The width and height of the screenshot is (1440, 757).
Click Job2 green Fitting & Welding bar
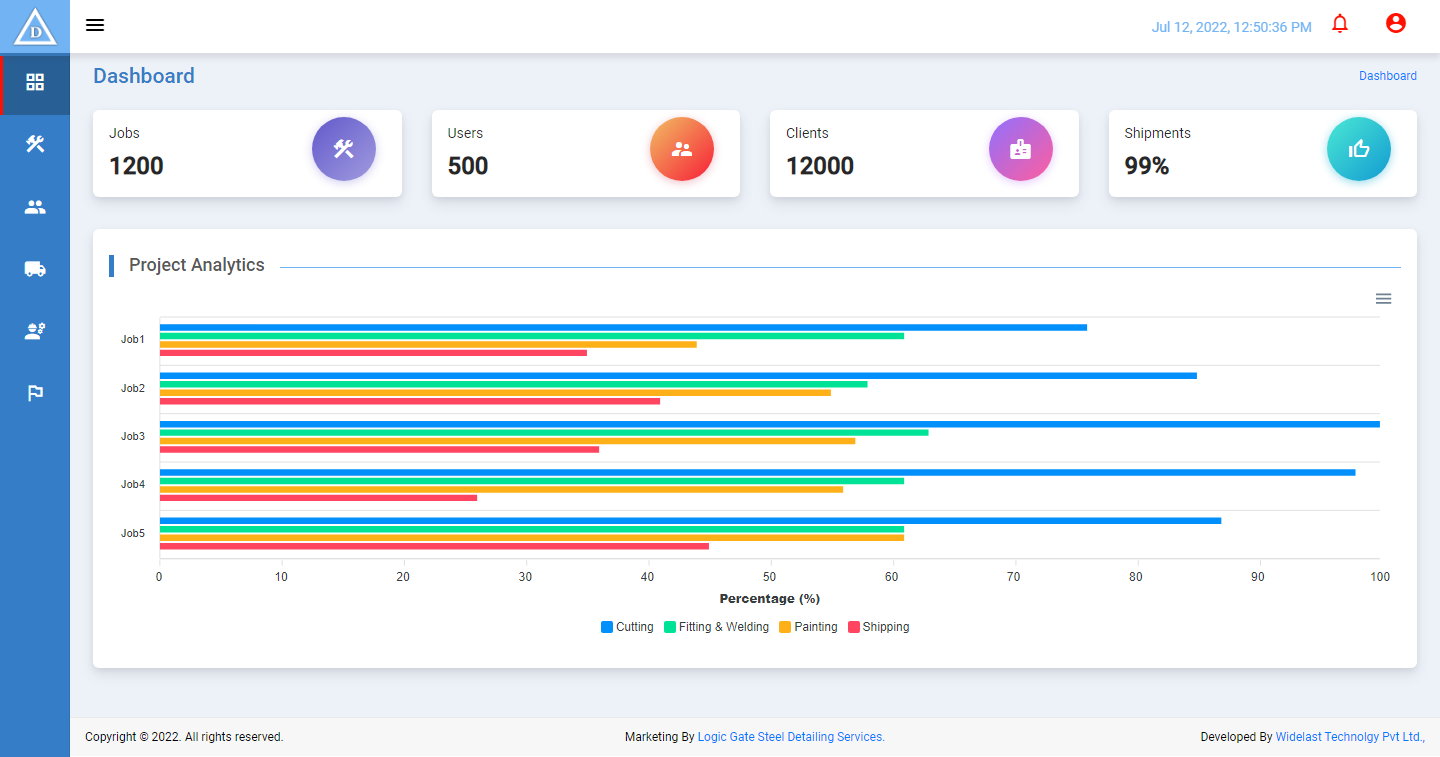pyautogui.click(x=514, y=384)
